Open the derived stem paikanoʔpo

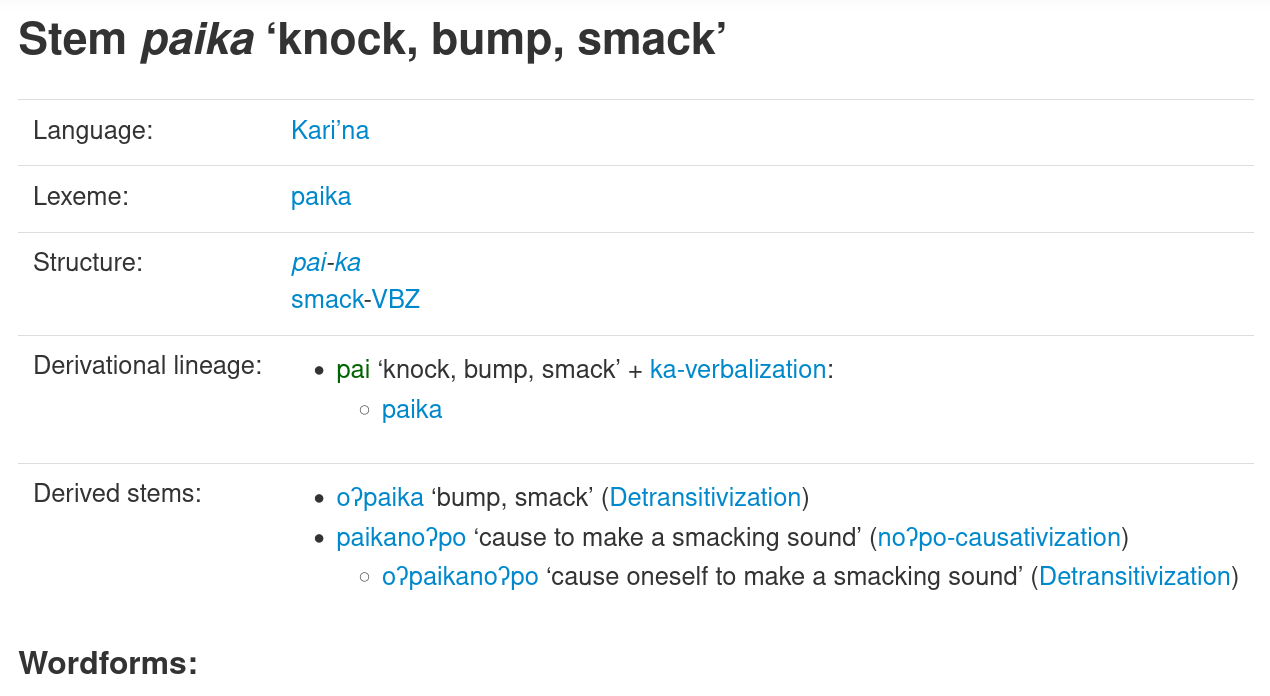(401, 538)
